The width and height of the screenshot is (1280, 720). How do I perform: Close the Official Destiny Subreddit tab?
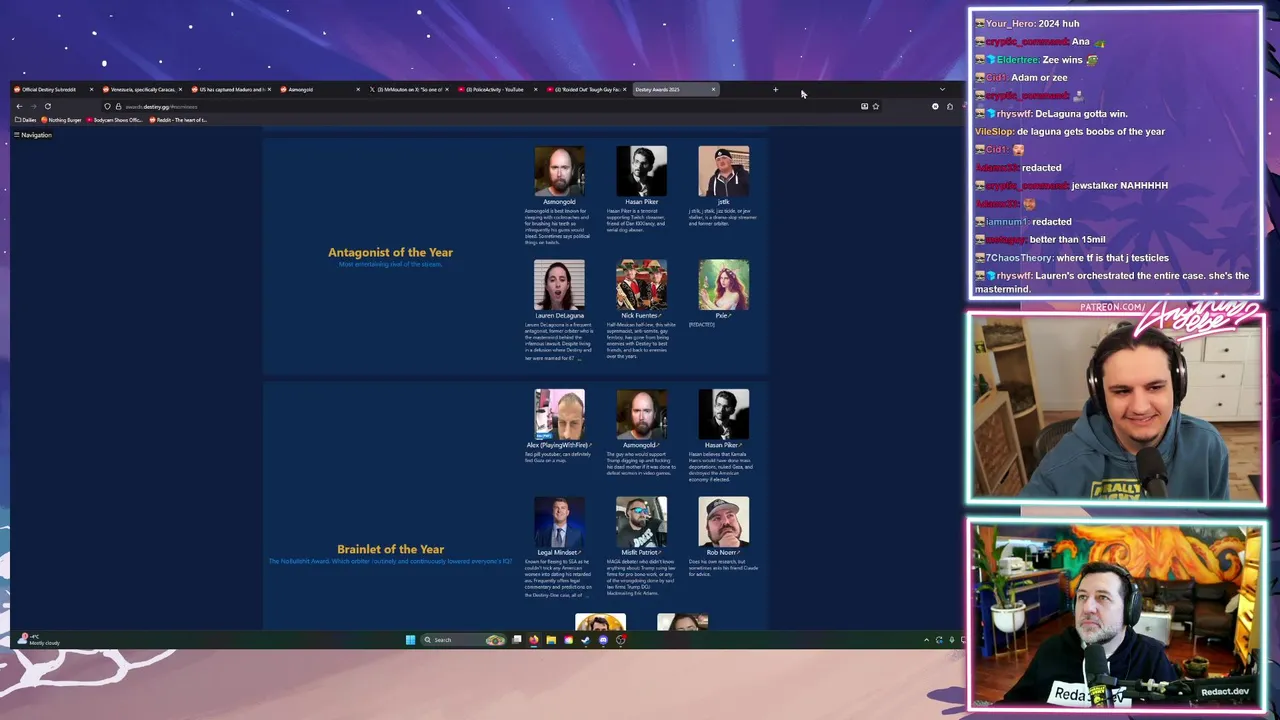(x=91, y=90)
